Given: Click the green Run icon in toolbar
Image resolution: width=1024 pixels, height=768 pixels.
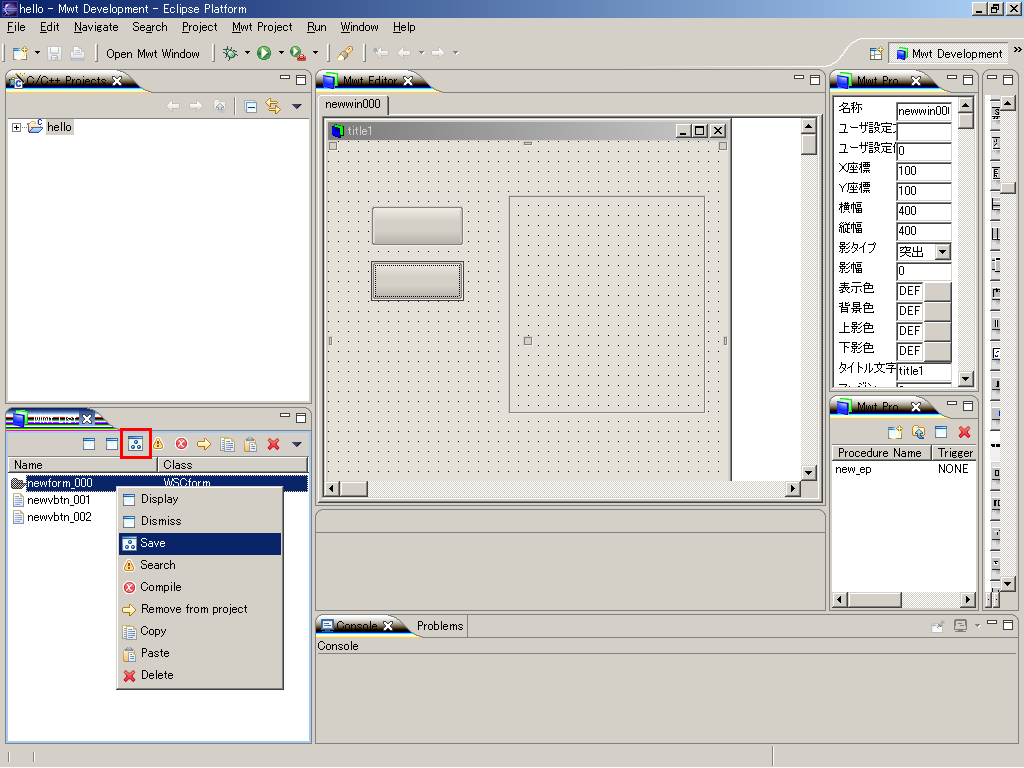Looking at the screenshot, I should click(x=264, y=53).
